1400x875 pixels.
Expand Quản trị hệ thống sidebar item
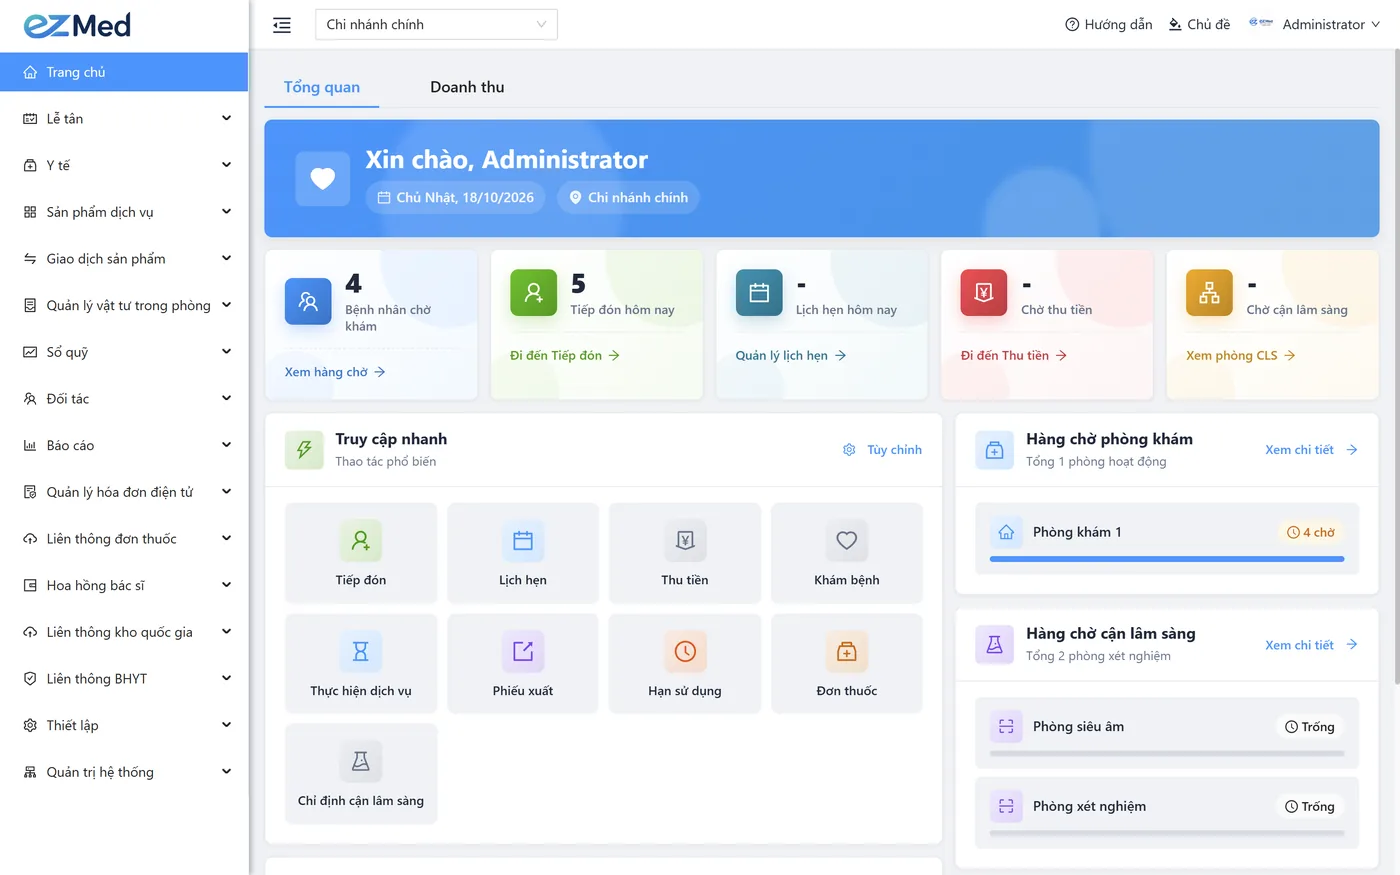pos(124,772)
